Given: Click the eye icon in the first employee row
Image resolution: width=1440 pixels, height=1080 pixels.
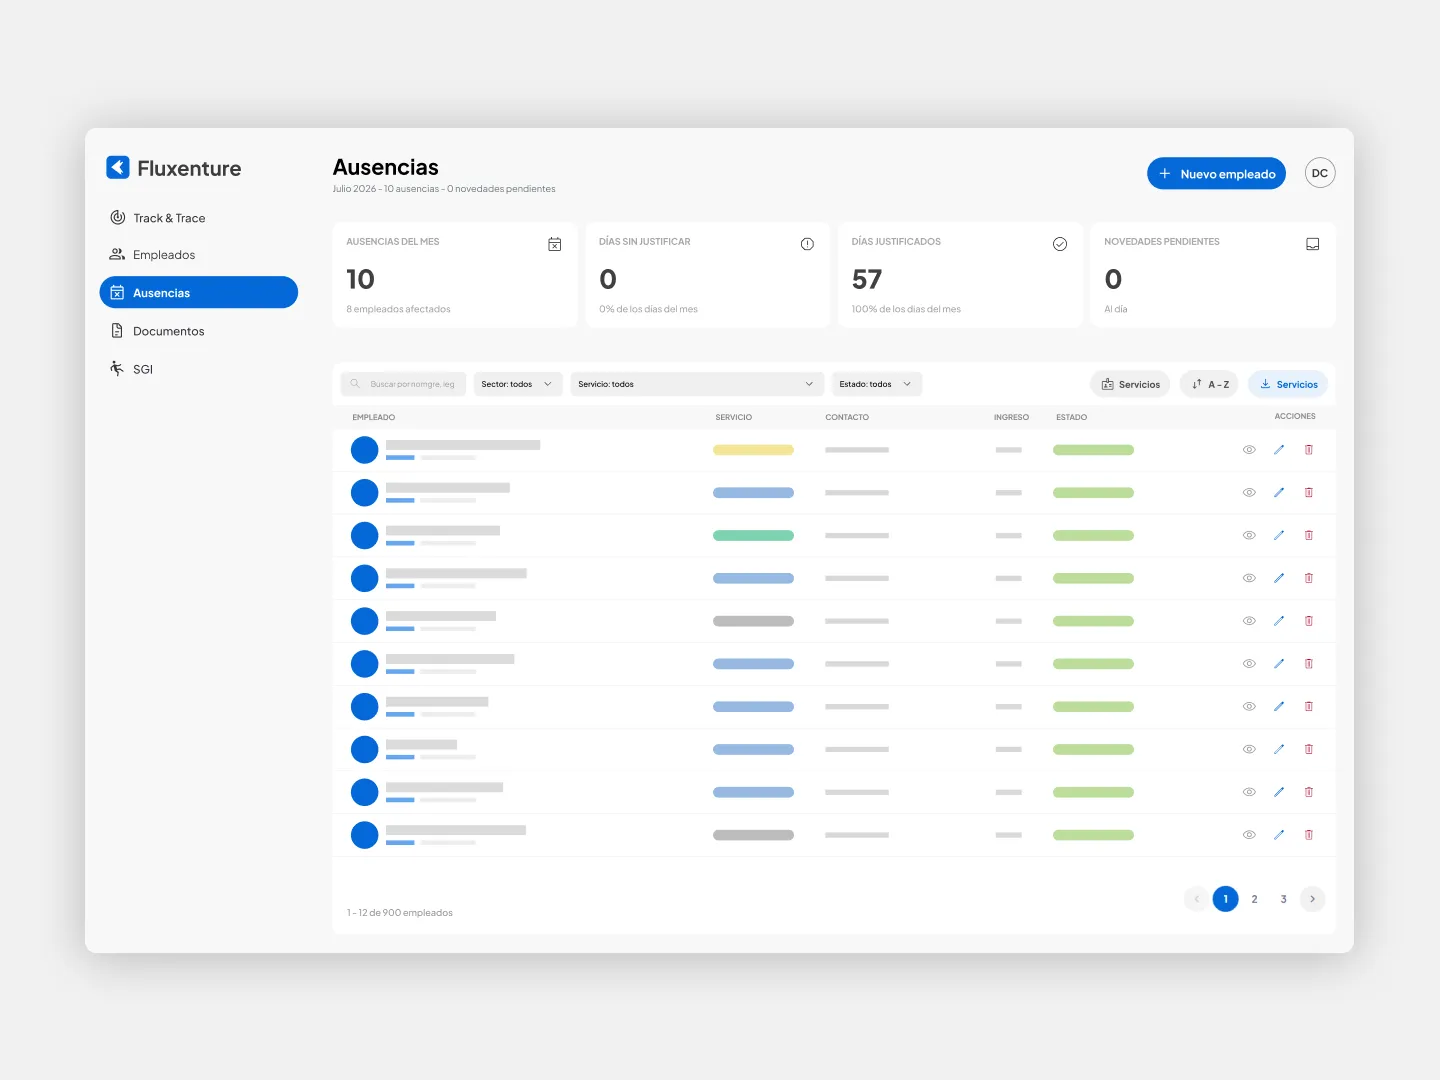Looking at the screenshot, I should coord(1249,450).
